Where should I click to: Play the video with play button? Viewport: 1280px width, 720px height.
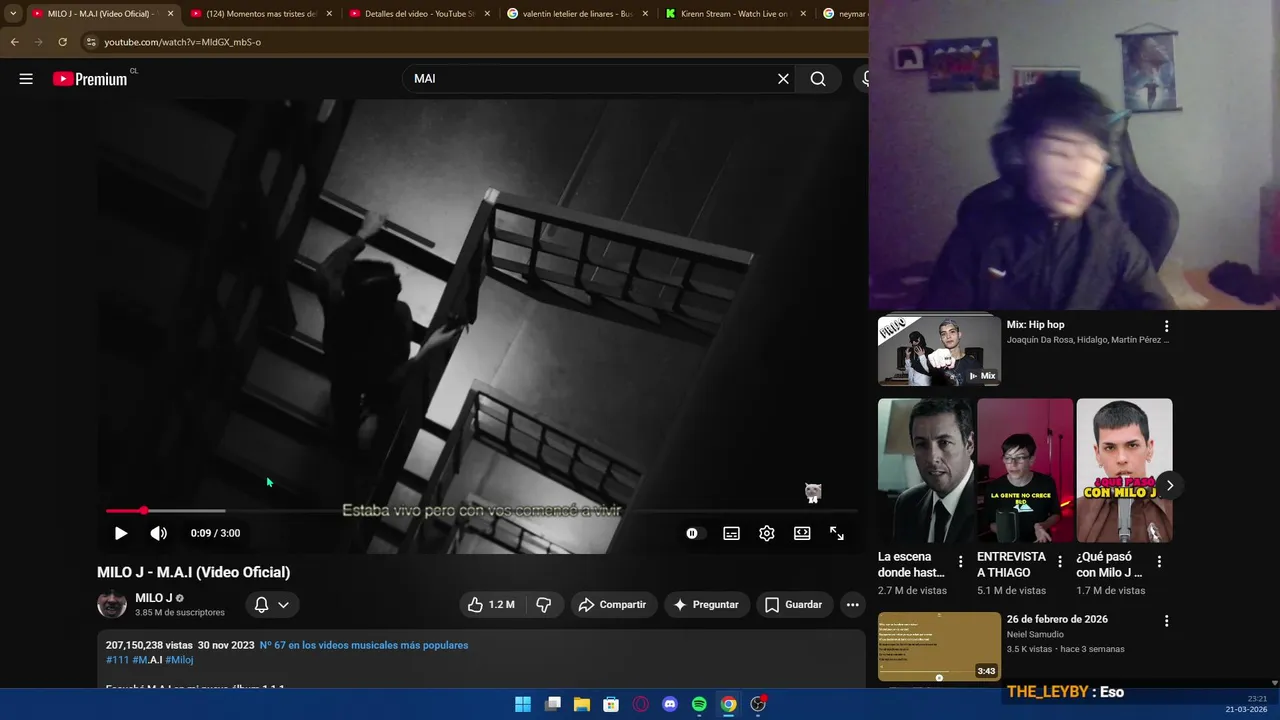tap(120, 533)
